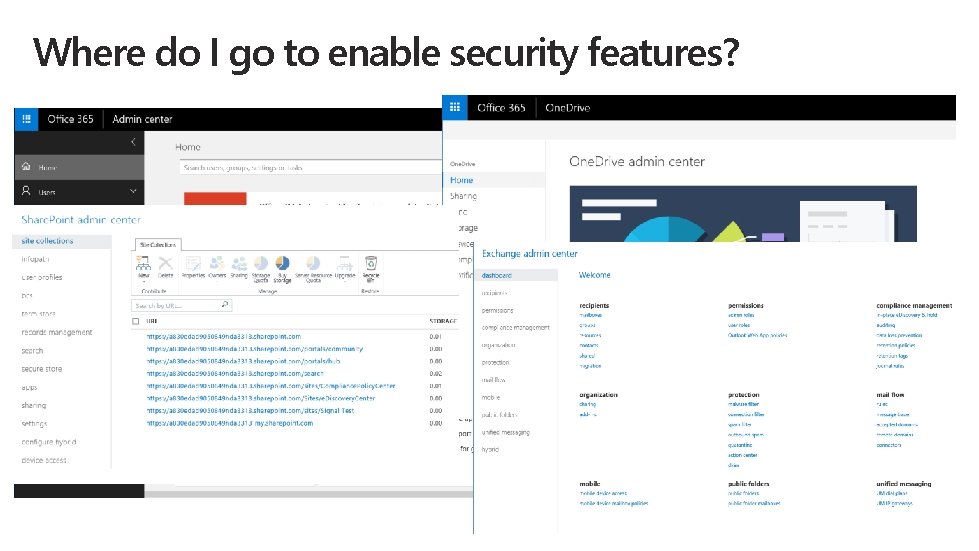The width and height of the screenshot is (979, 551).
Task: Open protection in Exchange admin sidebar
Action: click(x=495, y=363)
